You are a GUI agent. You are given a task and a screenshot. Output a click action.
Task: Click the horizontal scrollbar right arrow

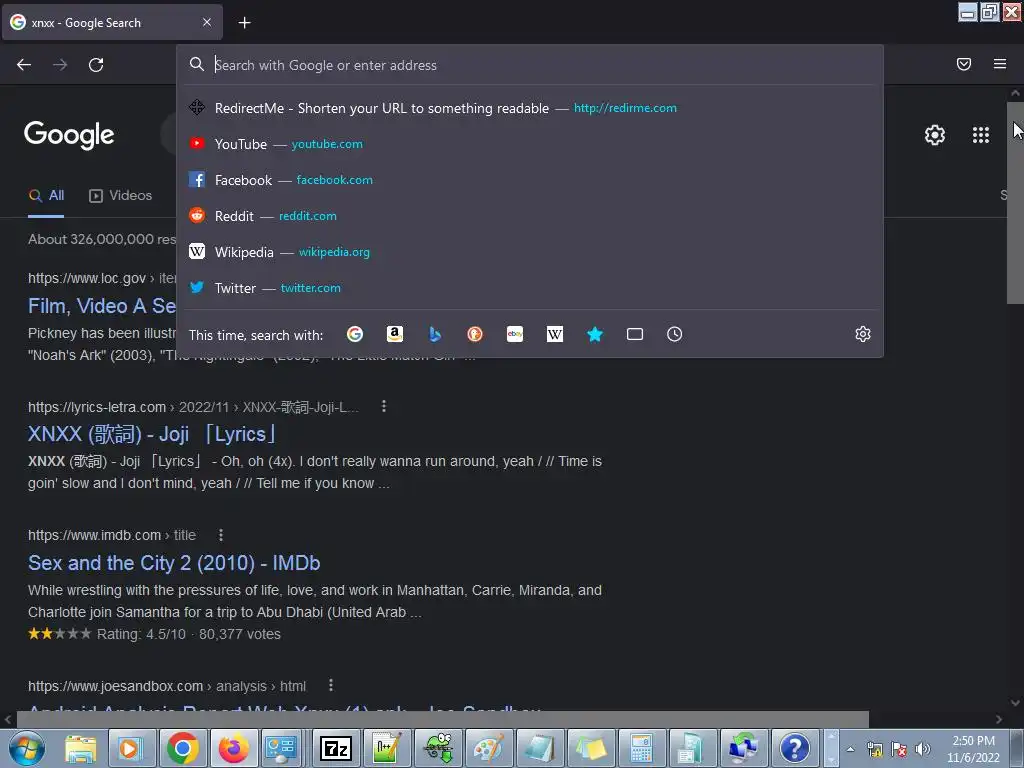pyautogui.click(x=999, y=719)
